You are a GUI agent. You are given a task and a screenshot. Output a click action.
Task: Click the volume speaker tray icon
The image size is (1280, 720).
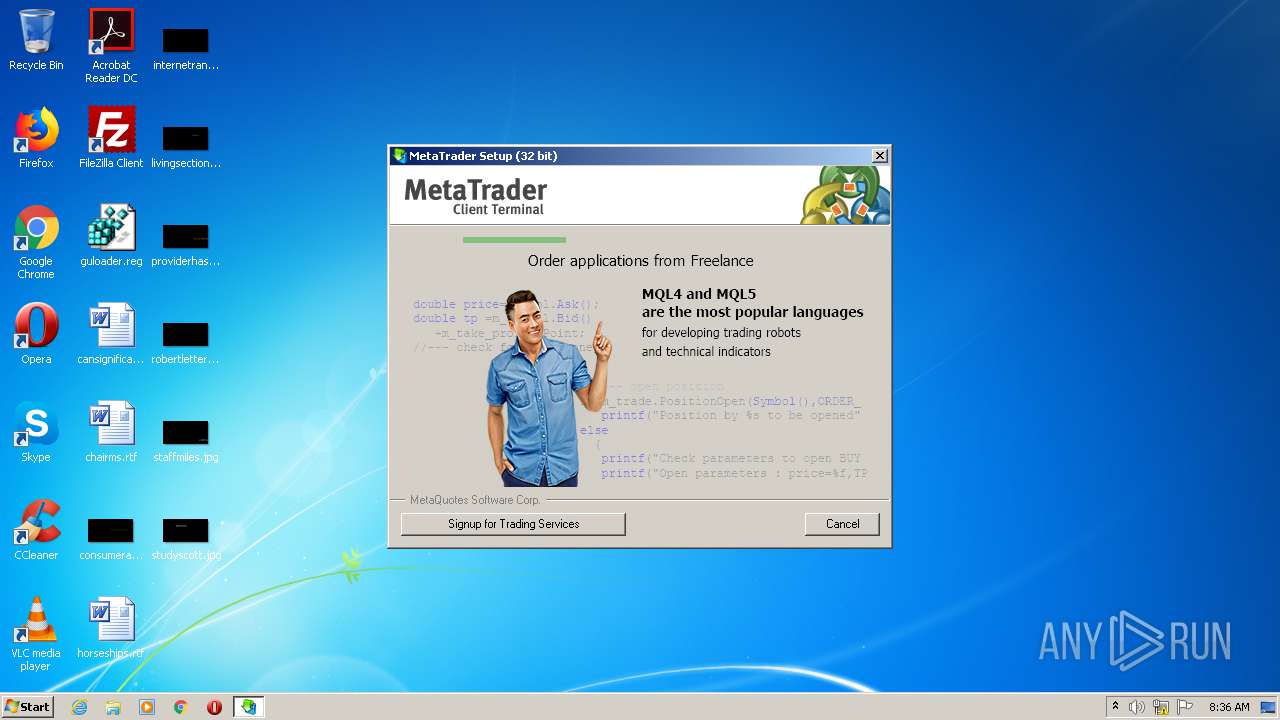point(1137,707)
